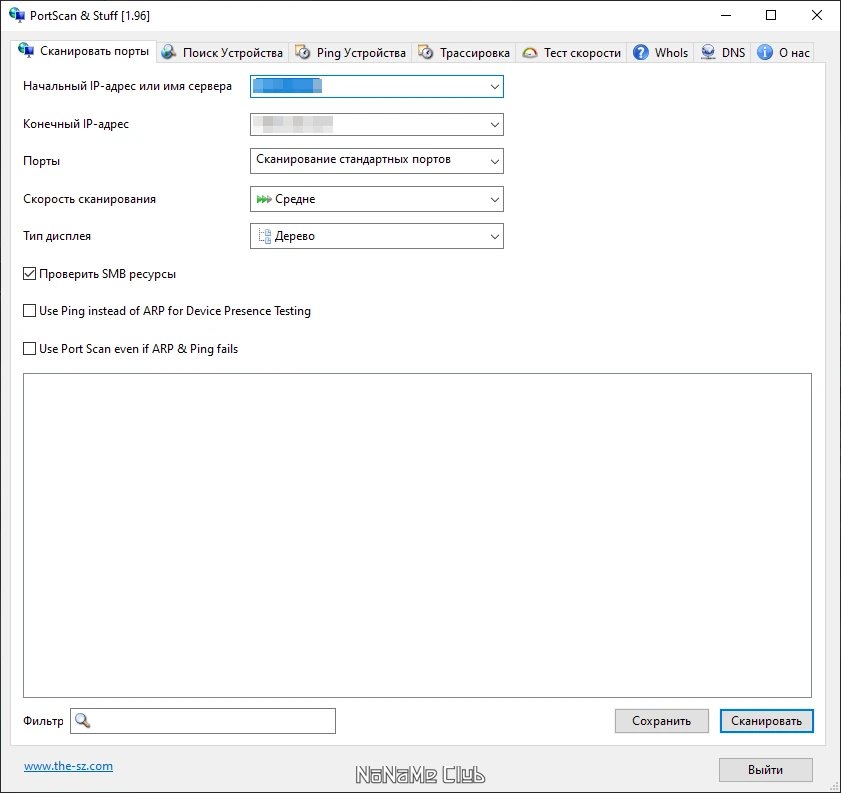Expand the Конечный IP-адрес dropdown
Screen dimensions: 841x793
click(494, 124)
